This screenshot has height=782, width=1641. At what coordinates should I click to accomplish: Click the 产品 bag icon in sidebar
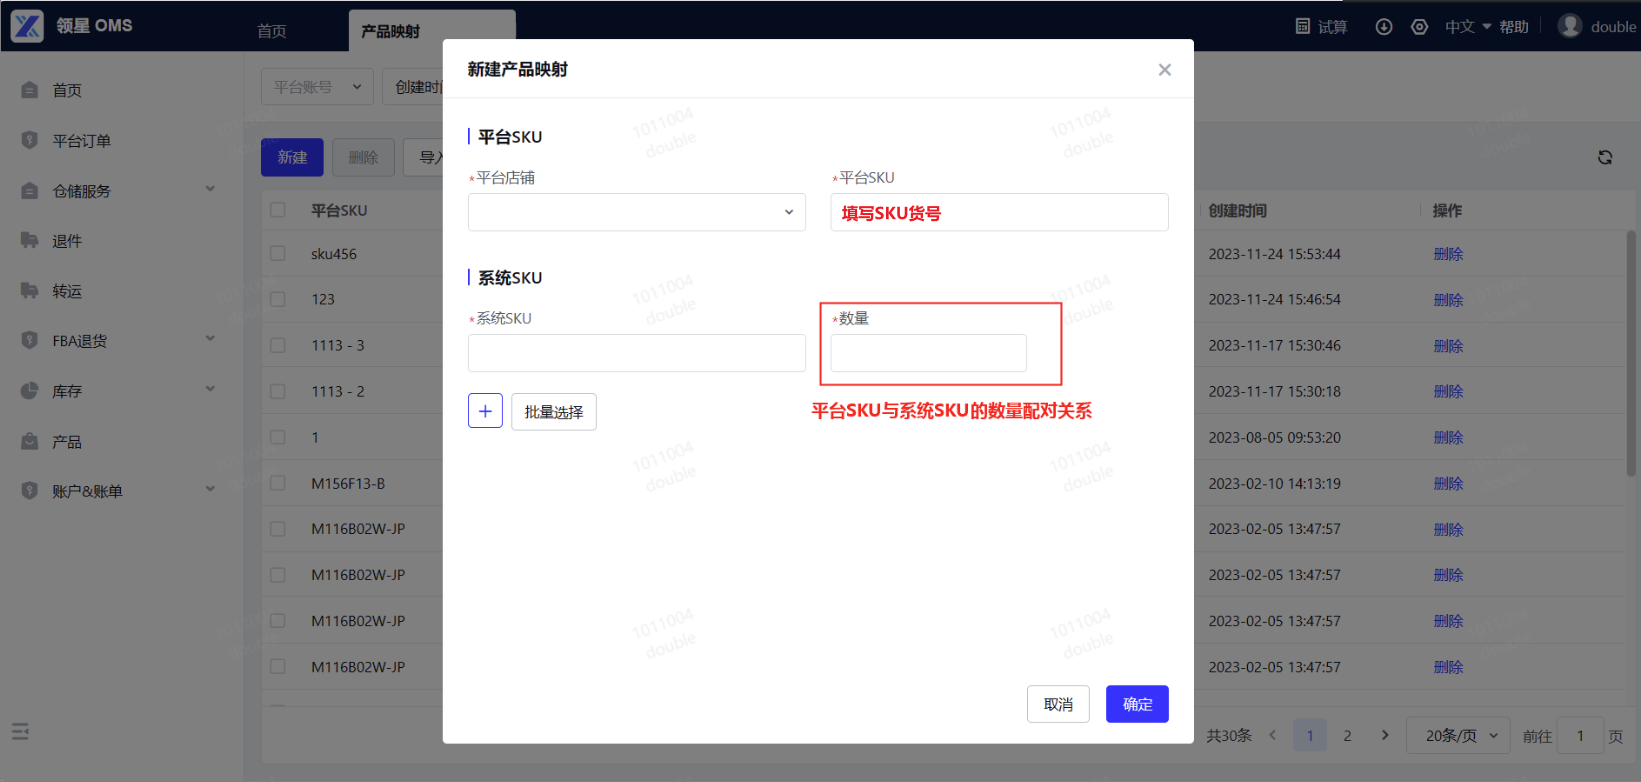[30, 441]
